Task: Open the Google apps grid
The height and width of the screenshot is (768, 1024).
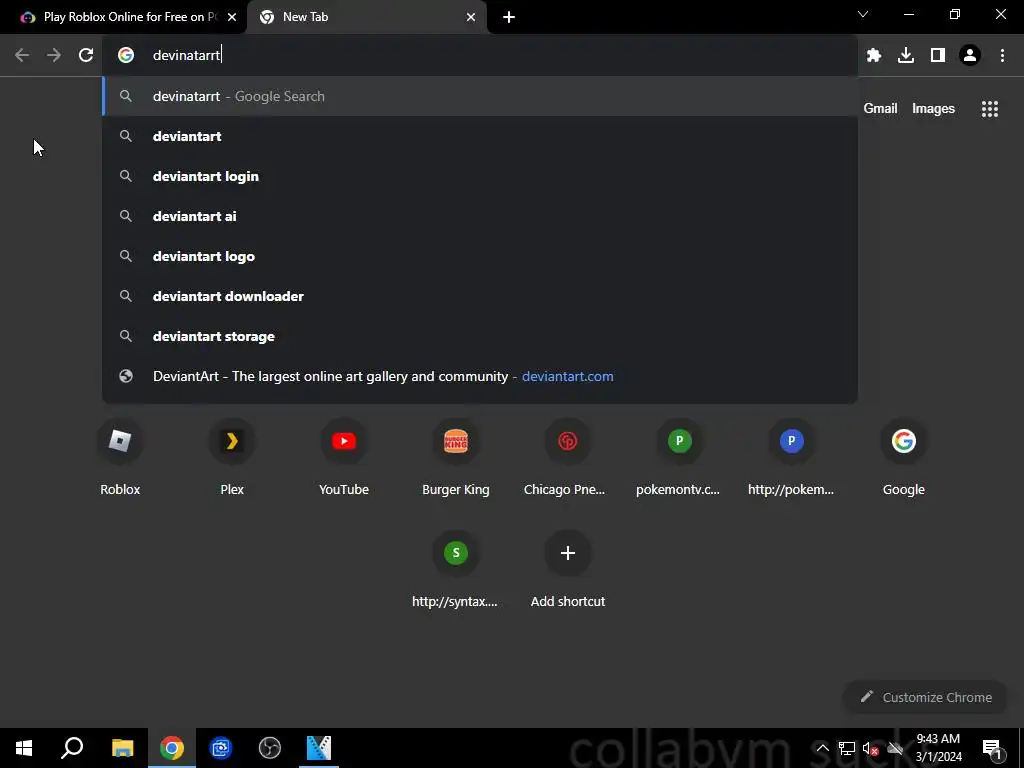Action: tap(990, 109)
